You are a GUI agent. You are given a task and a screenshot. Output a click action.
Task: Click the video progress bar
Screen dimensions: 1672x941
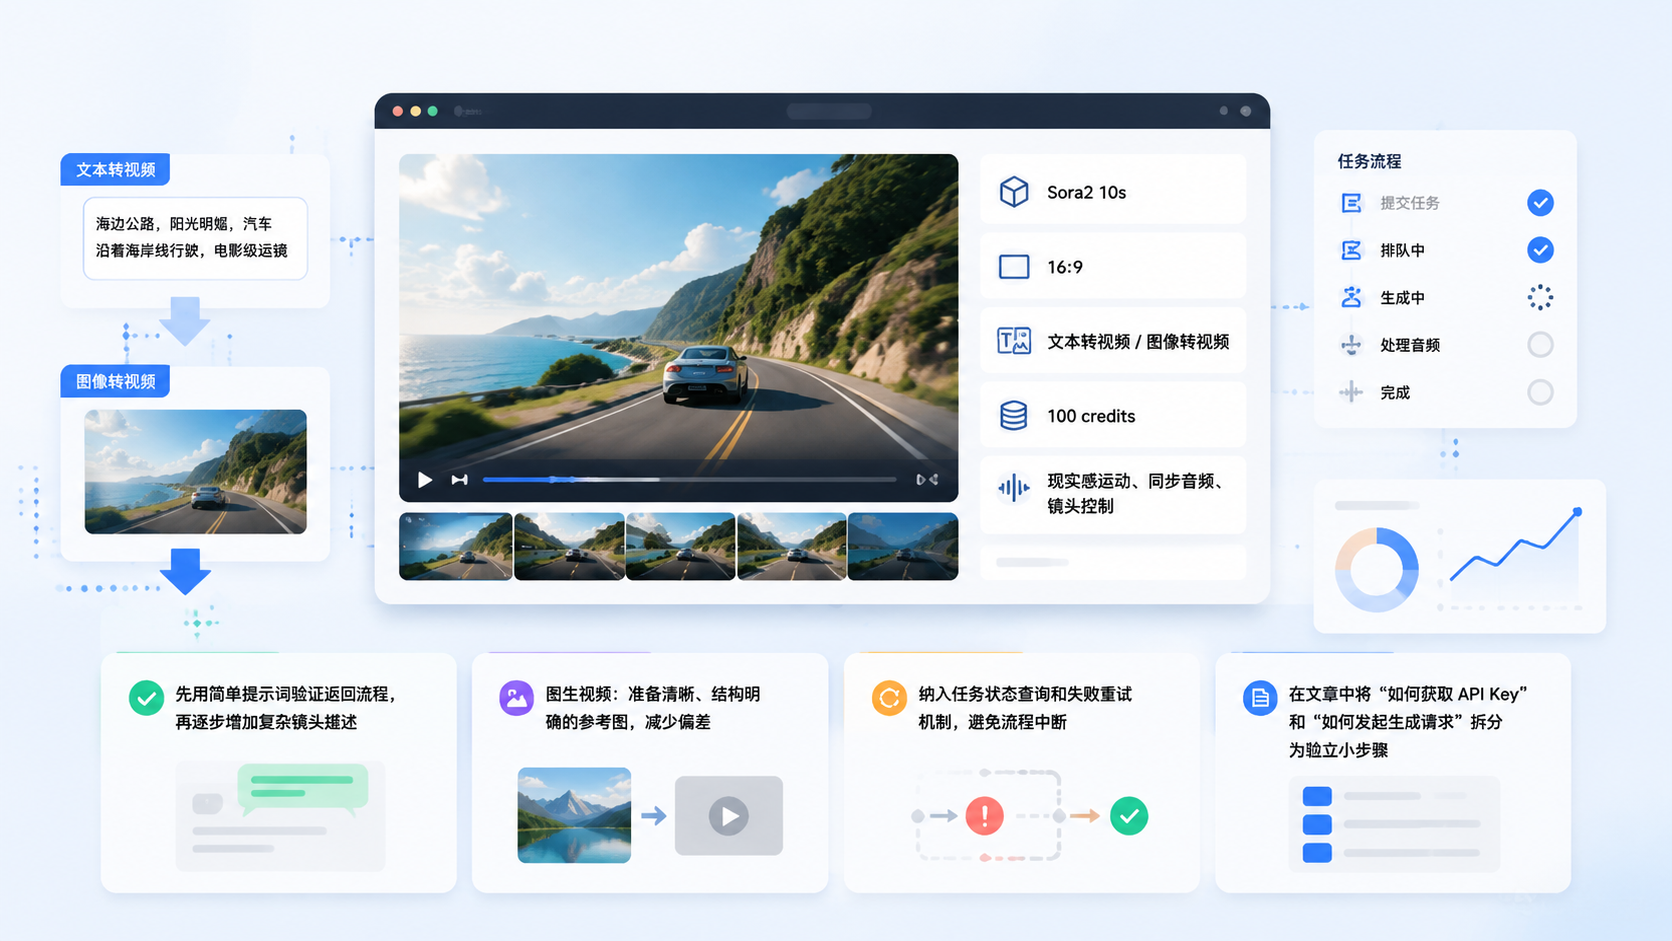(689, 480)
